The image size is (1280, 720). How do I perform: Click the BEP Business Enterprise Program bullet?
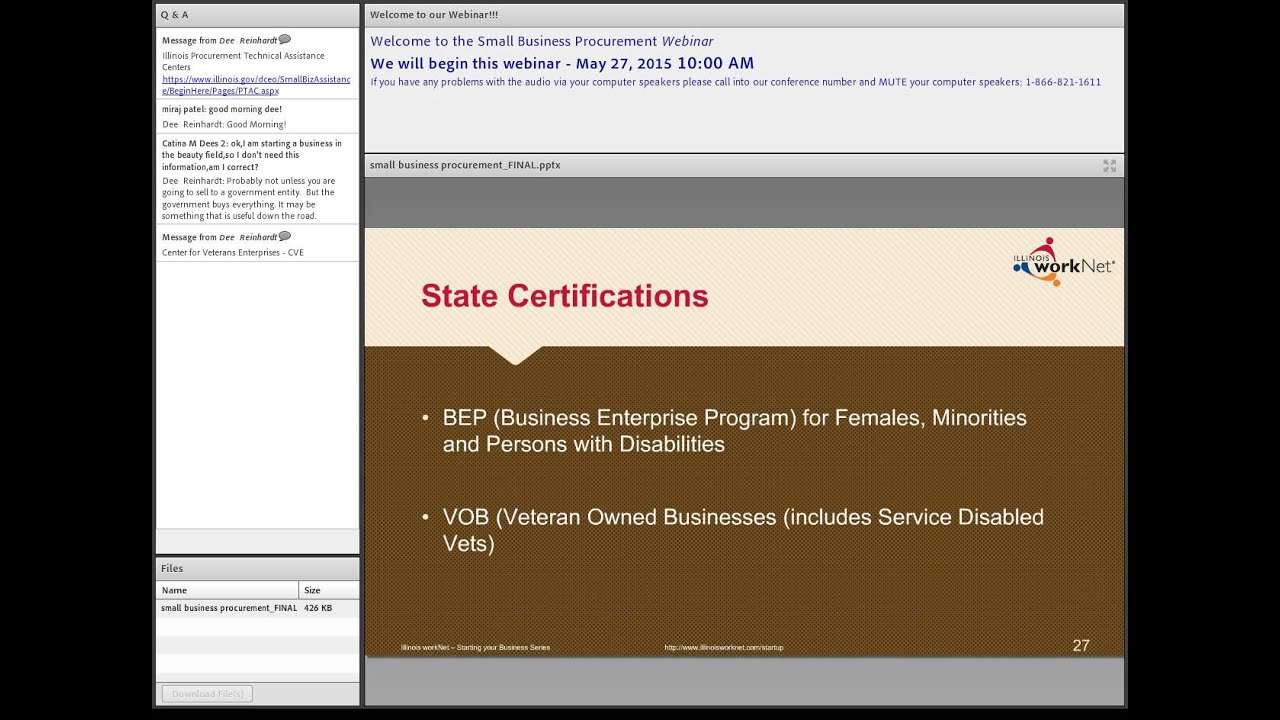(x=734, y=431)
